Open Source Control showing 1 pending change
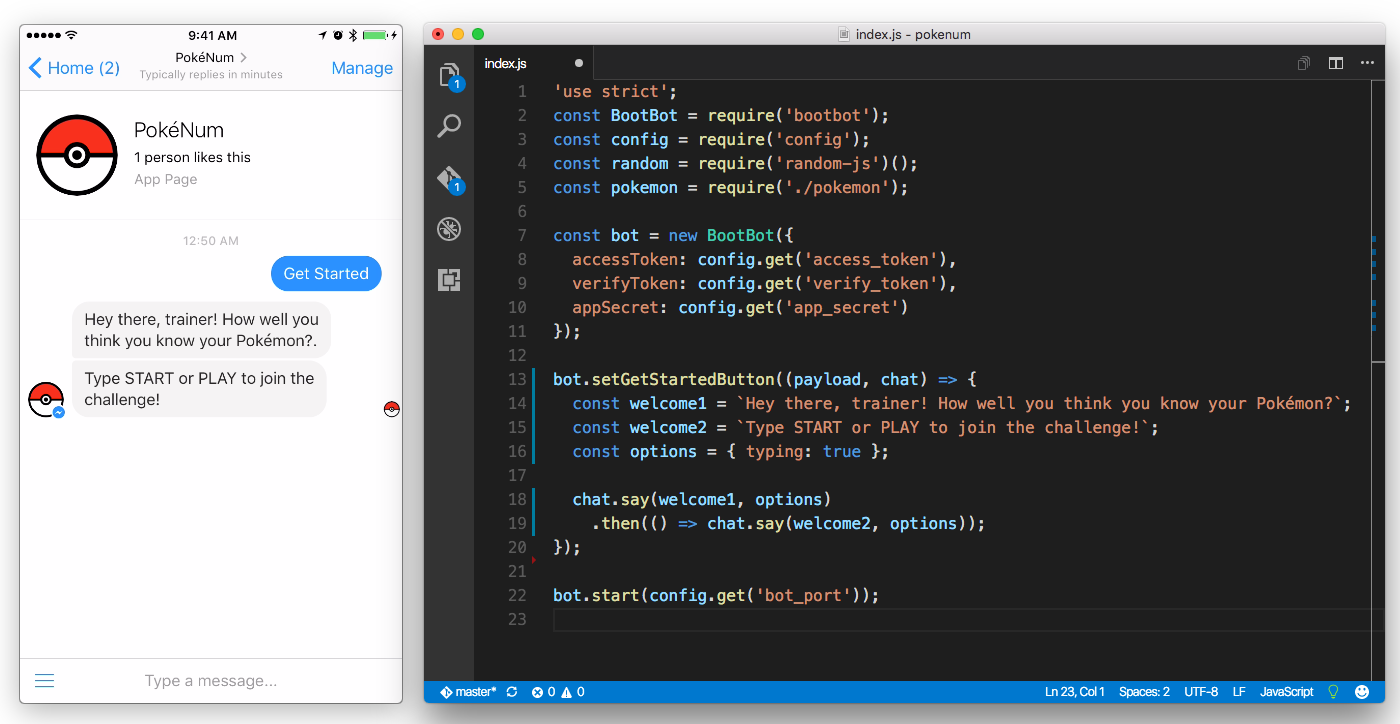The width and height of the screenshot is (1400, 724). pos(448,177)
